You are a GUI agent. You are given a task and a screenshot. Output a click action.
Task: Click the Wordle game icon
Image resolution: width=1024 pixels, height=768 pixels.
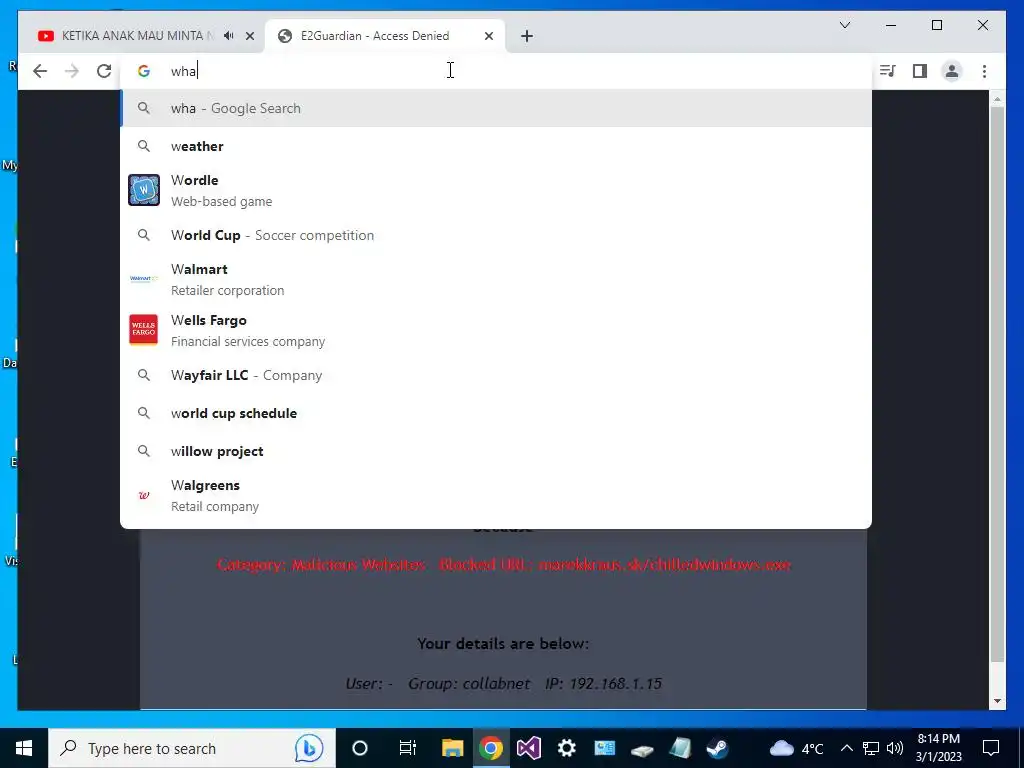pyautogui.click(x=144, y=190)
